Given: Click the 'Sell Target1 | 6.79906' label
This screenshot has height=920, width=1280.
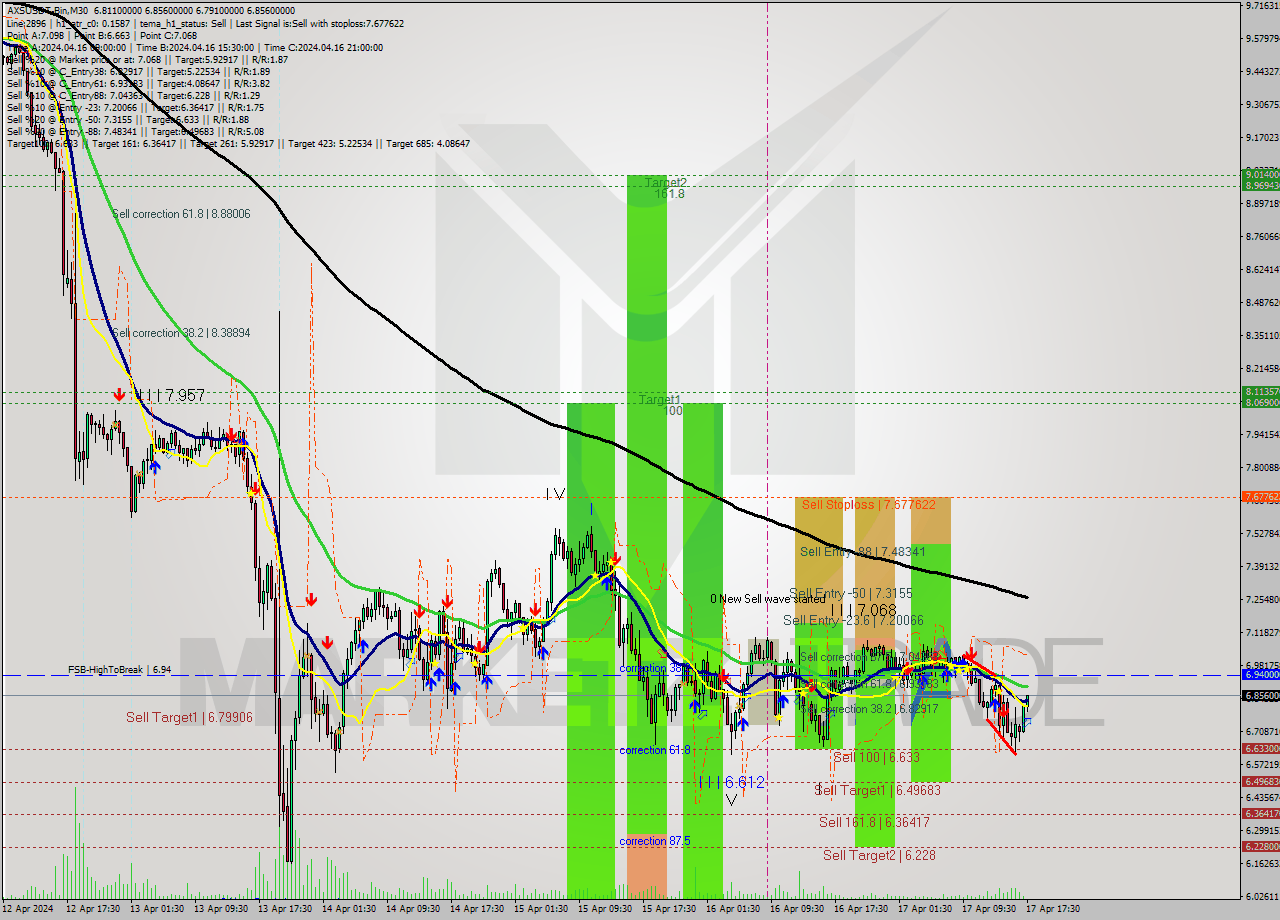Looking at the screenshot, I should pos(189,717).
